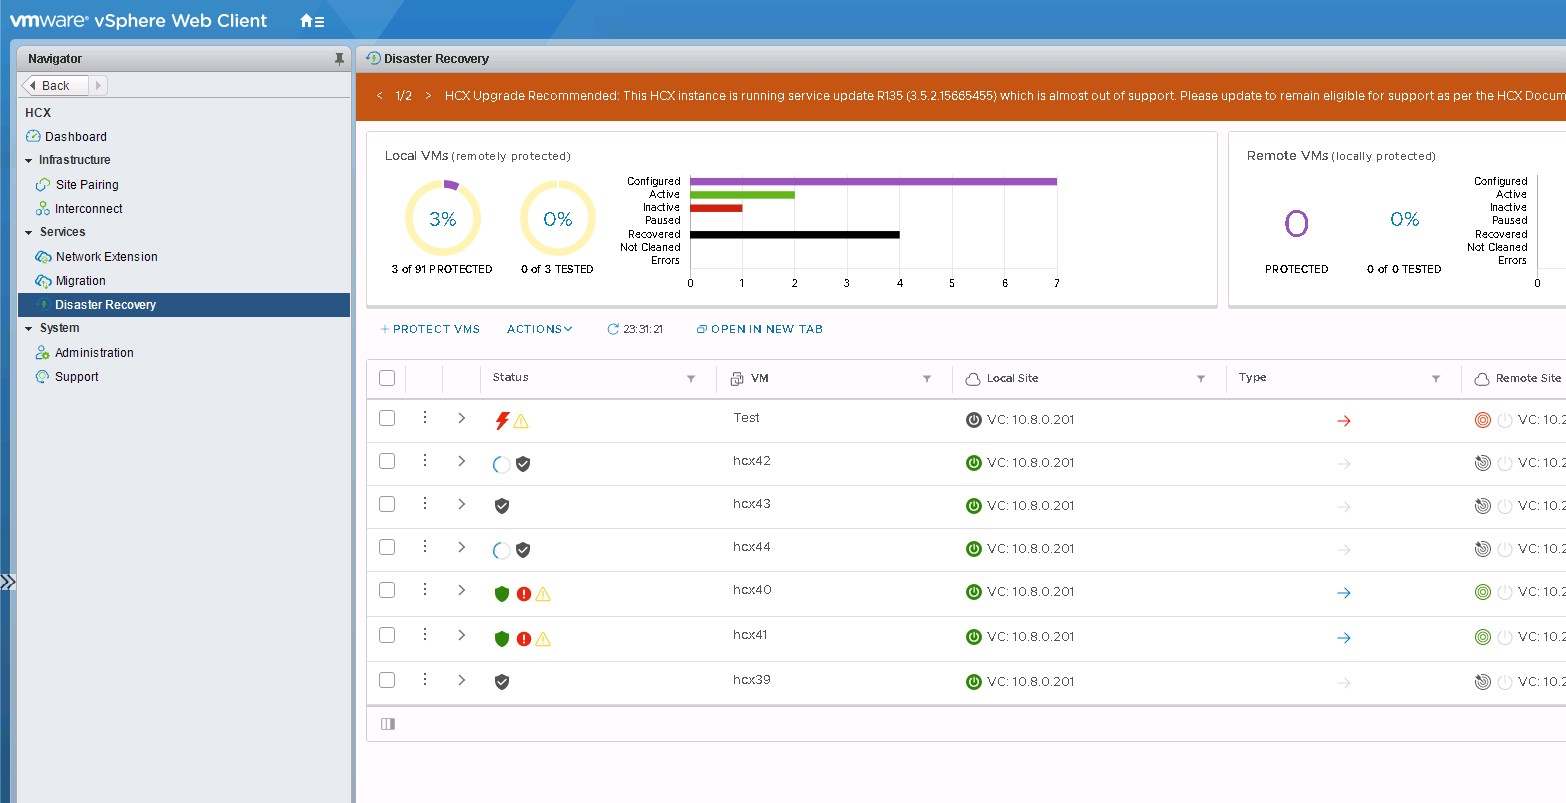
Task: Click the error lightning icon on the Test VM row
Action: [501, 420]
